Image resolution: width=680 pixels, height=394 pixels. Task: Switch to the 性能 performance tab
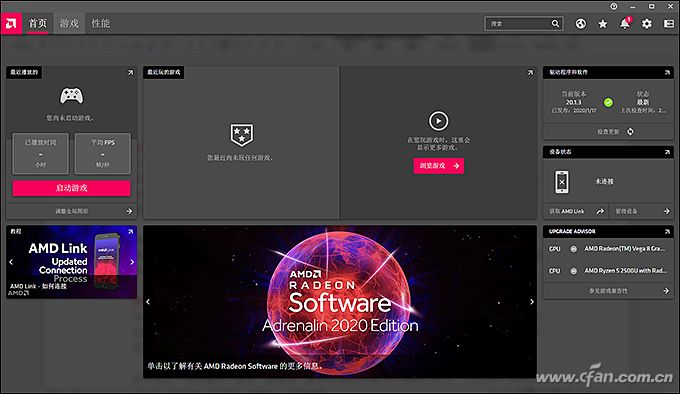point(101,23)
